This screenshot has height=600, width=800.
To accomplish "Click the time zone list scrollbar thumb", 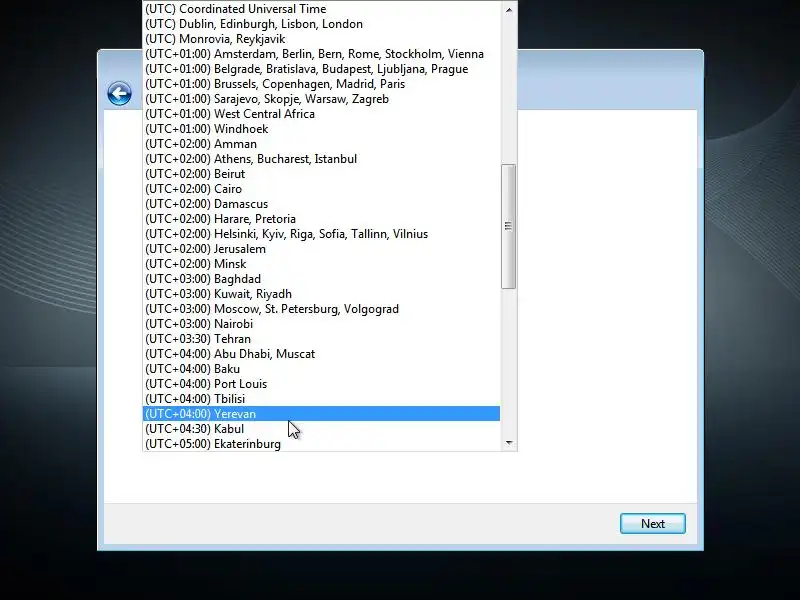I will (508, 227).
